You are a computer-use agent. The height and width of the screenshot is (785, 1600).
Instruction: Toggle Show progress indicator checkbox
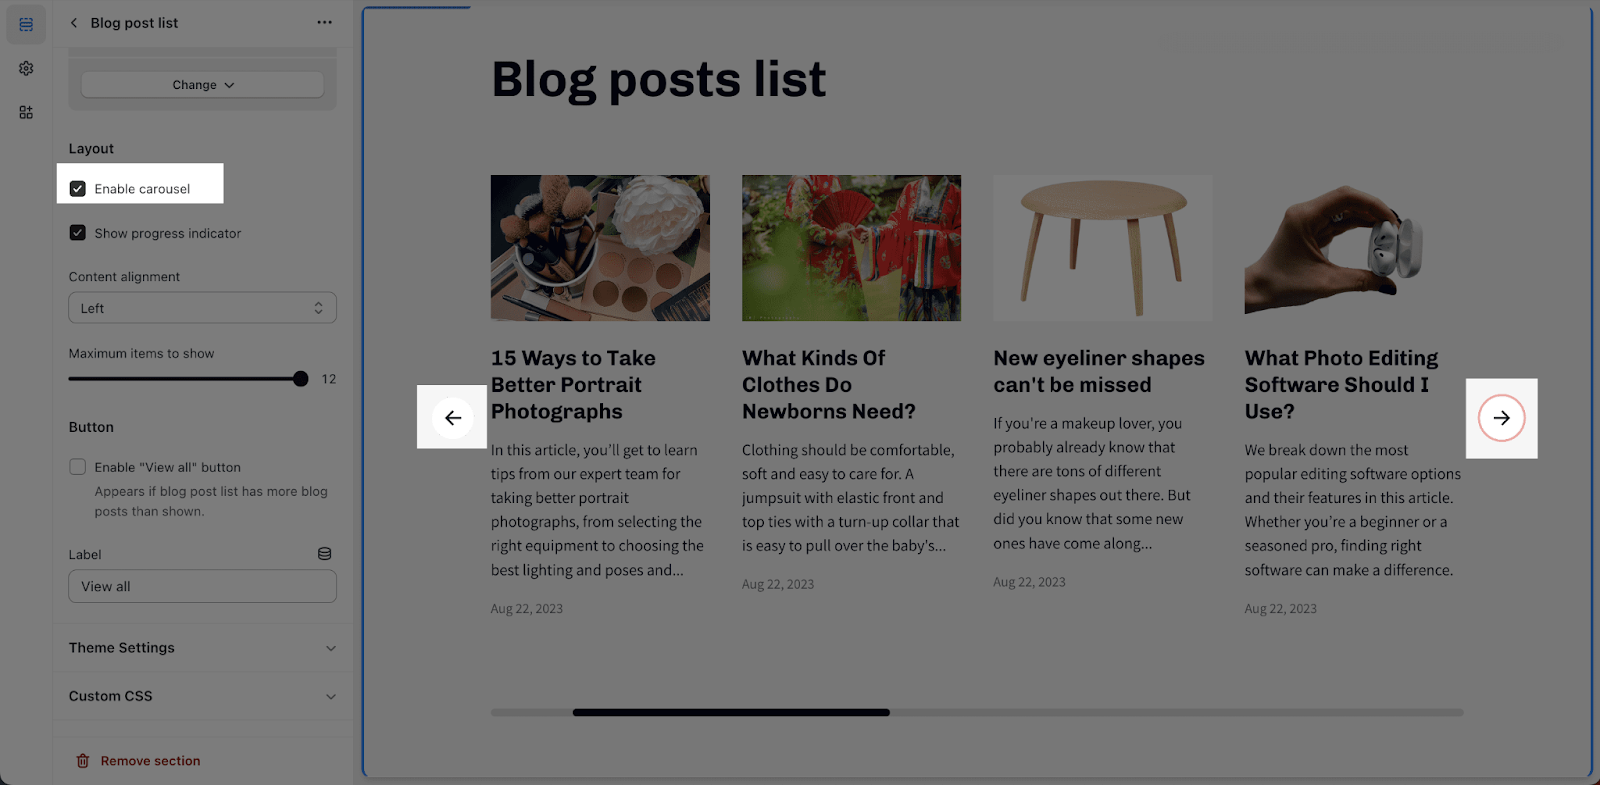click(77, 233)
